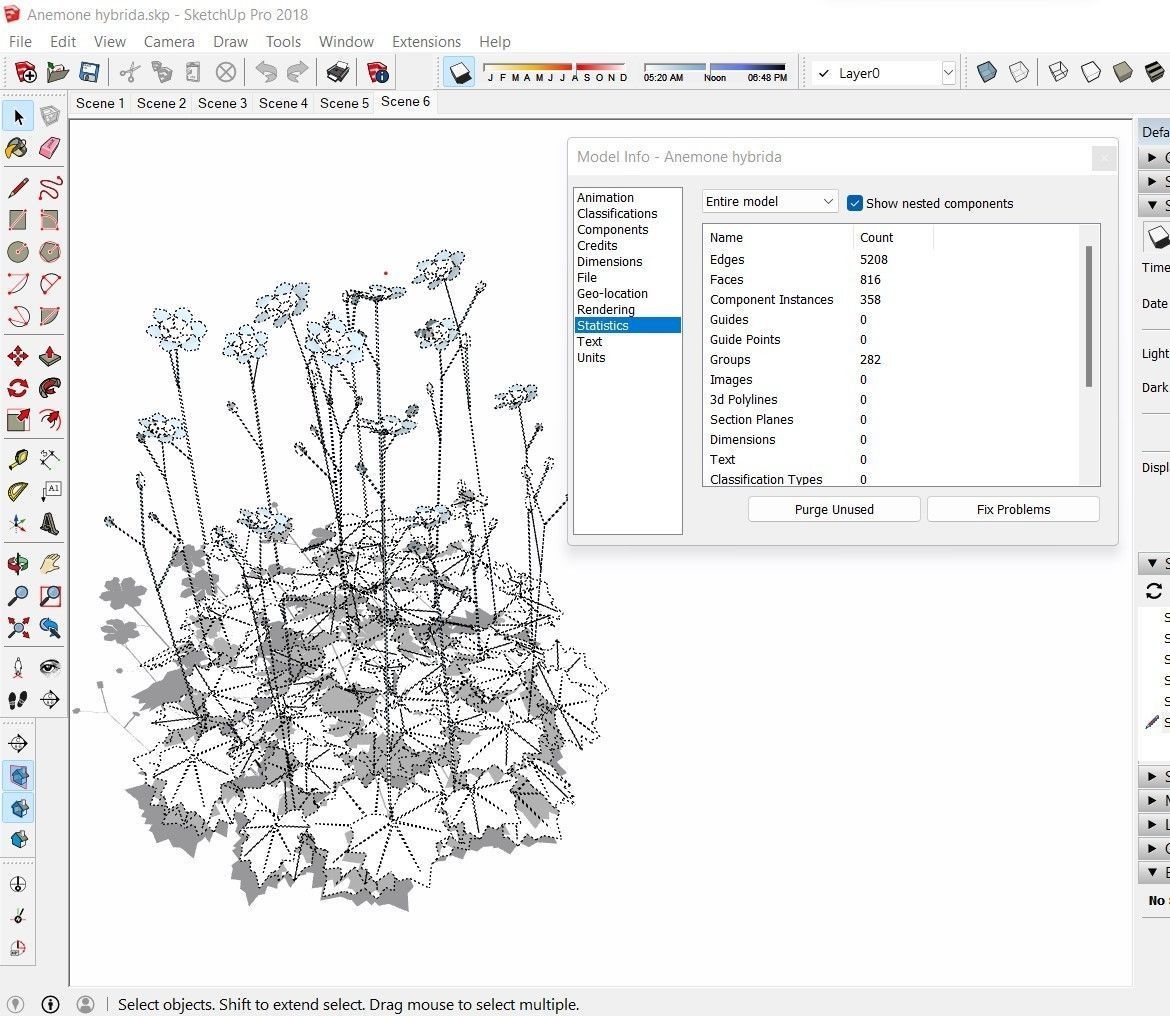Click the Groups count row
This screenshot has height=1016, width=1170.
(x=892, y=360)
